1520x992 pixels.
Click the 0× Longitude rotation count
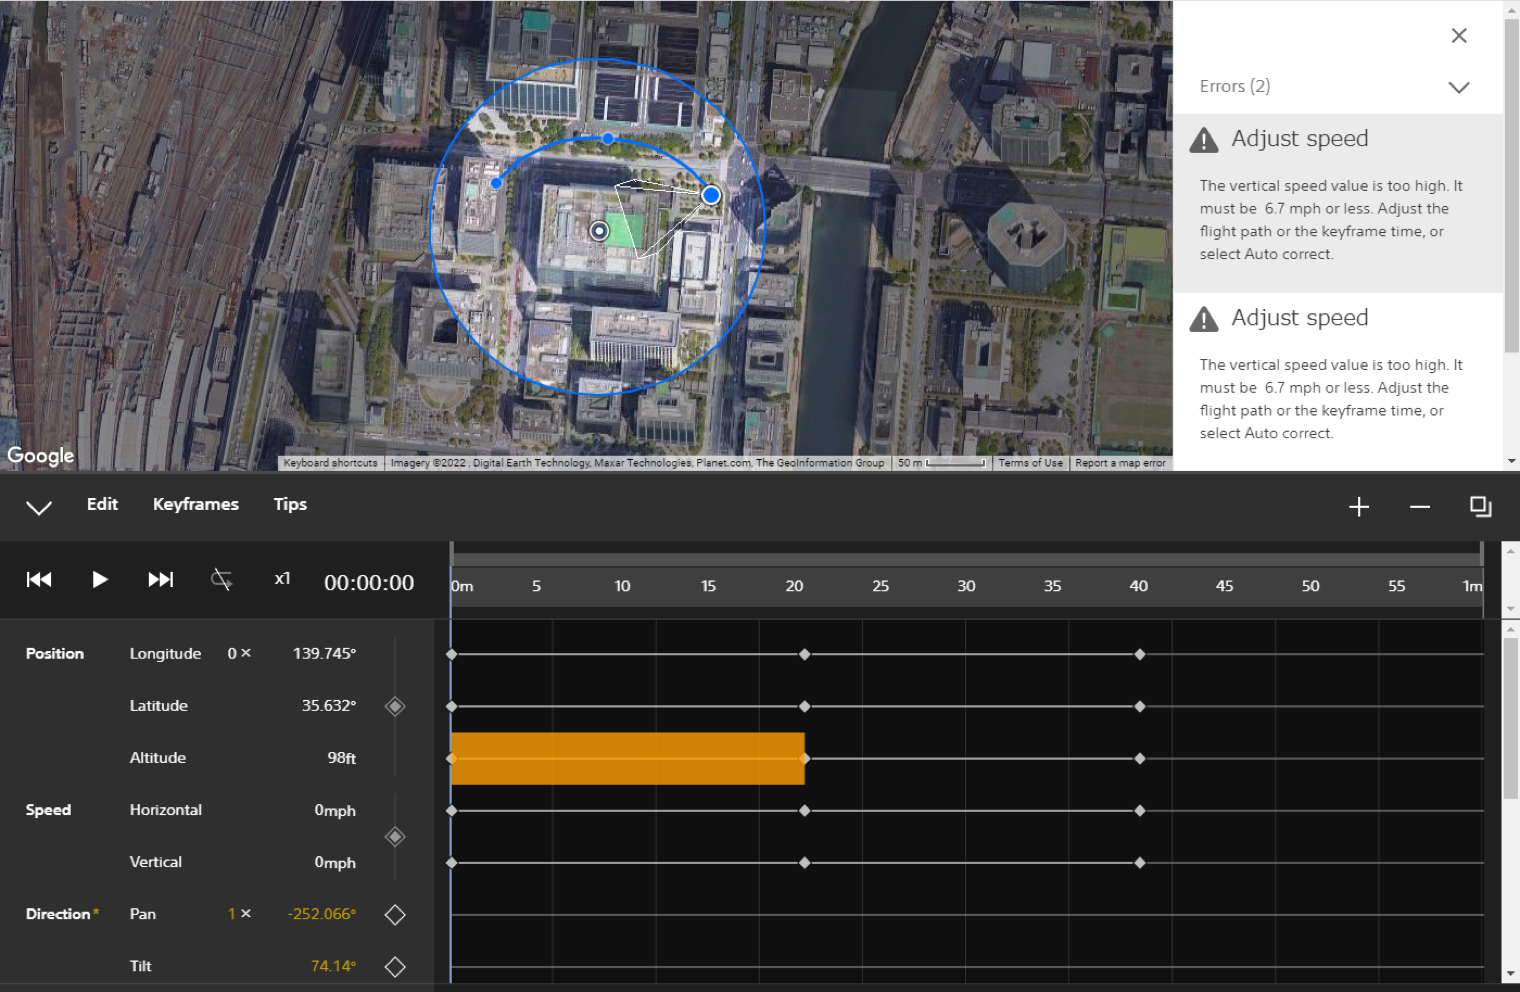pyautogui.click(x=239, y=653)
